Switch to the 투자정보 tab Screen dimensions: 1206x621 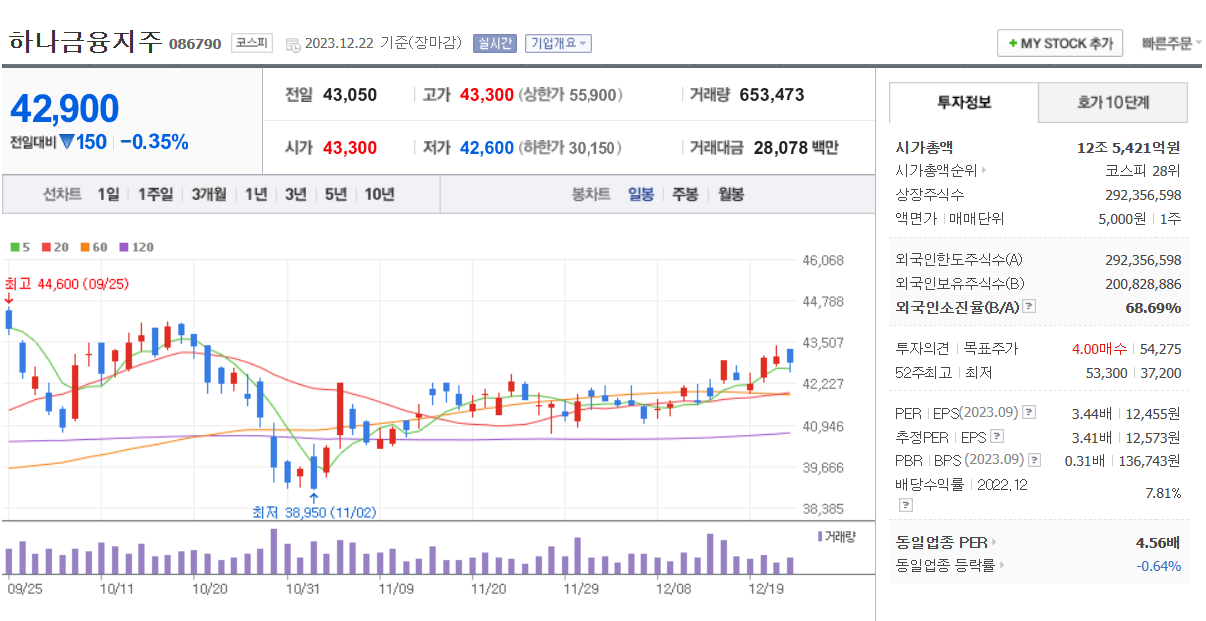963,102
